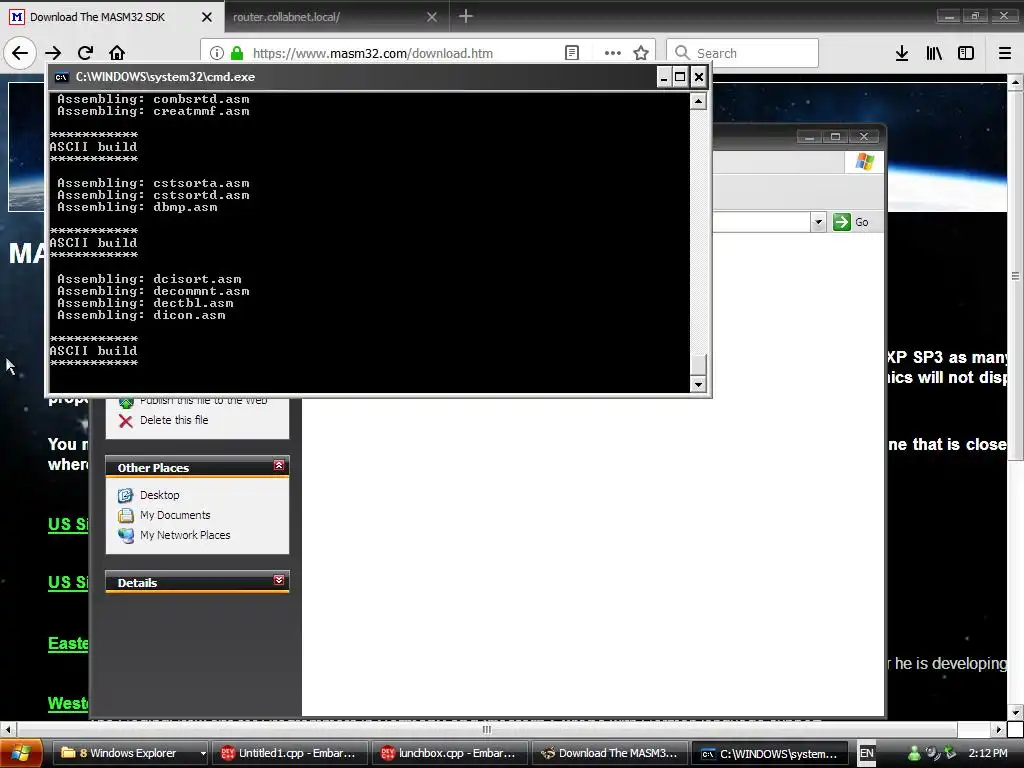Click EN language indicator in taskbar
1024x768 pixels.
pyautogui.click(x=867, y=753)
